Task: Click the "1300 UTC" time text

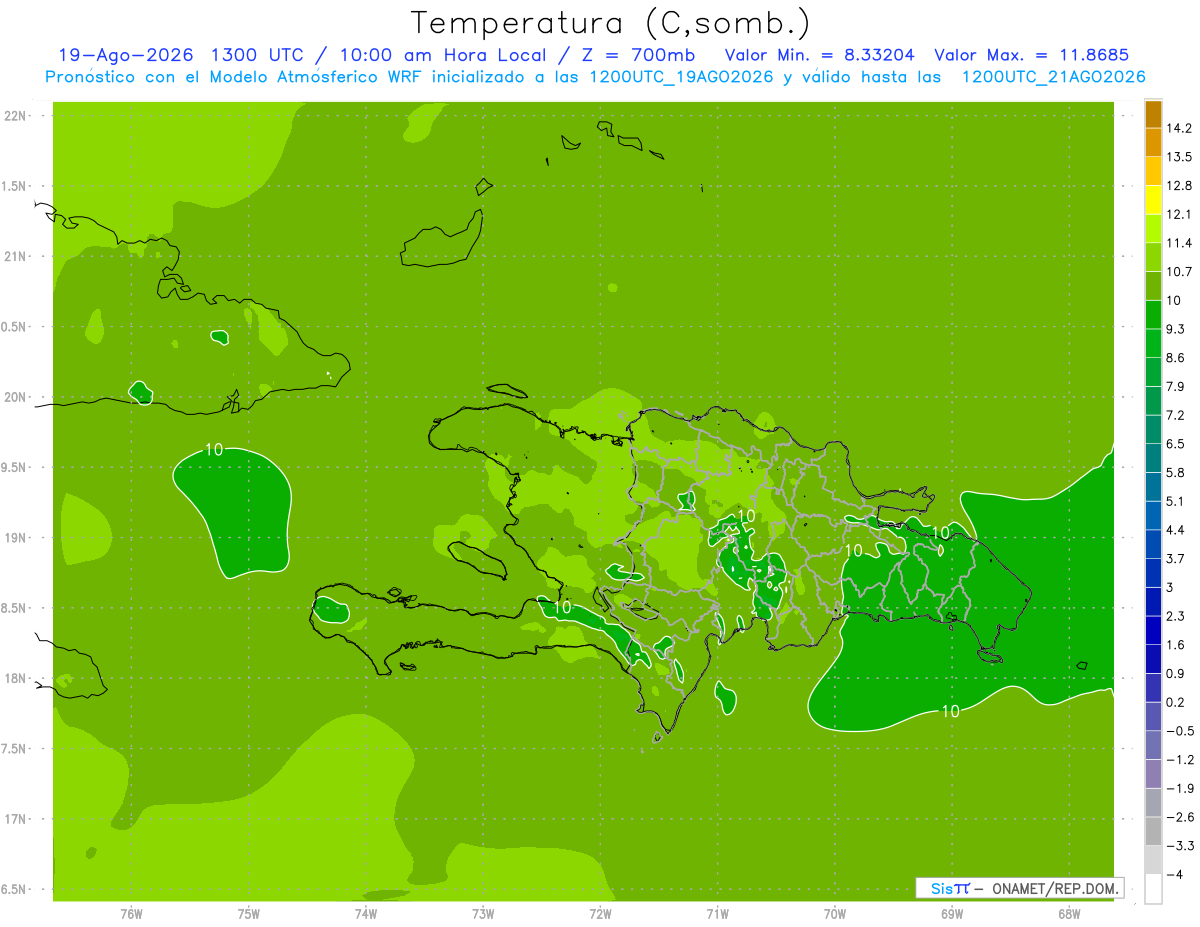Action: pyautogui.click(x=258, y=55)
